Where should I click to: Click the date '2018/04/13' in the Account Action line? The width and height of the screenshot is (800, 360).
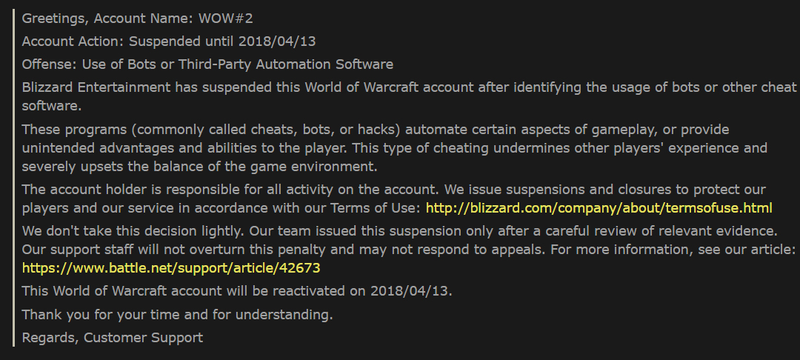click(x=277, y=41)
